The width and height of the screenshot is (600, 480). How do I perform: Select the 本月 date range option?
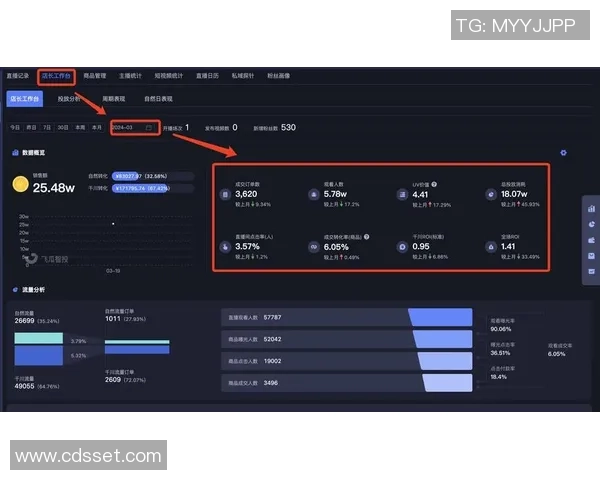click(x=97, y=128)
